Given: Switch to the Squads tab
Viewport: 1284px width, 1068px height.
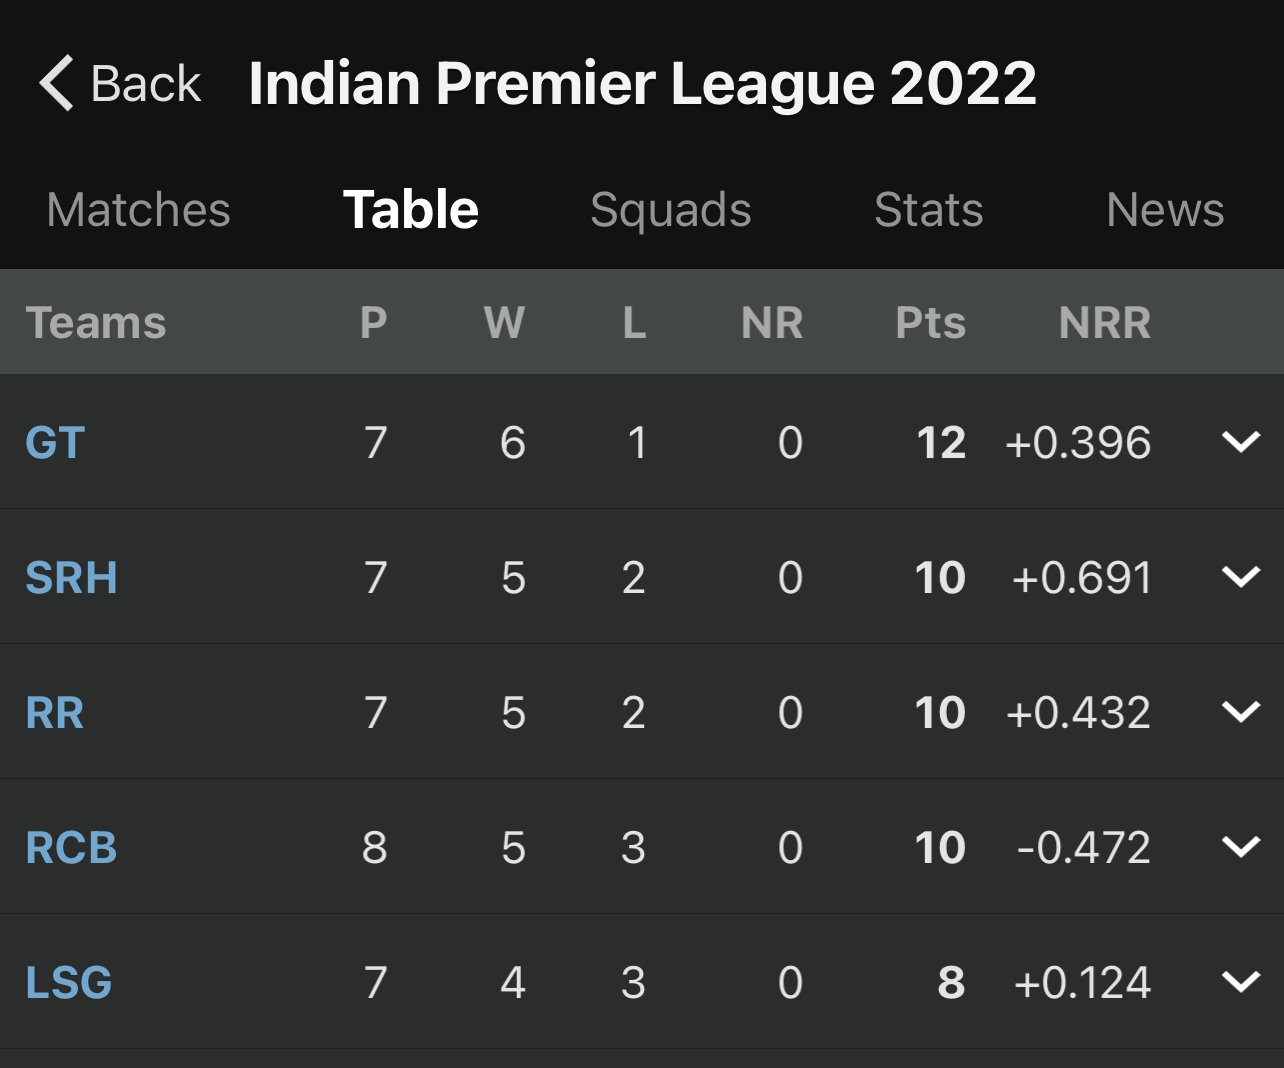Looking at the screenshot, I should (670, 210).
